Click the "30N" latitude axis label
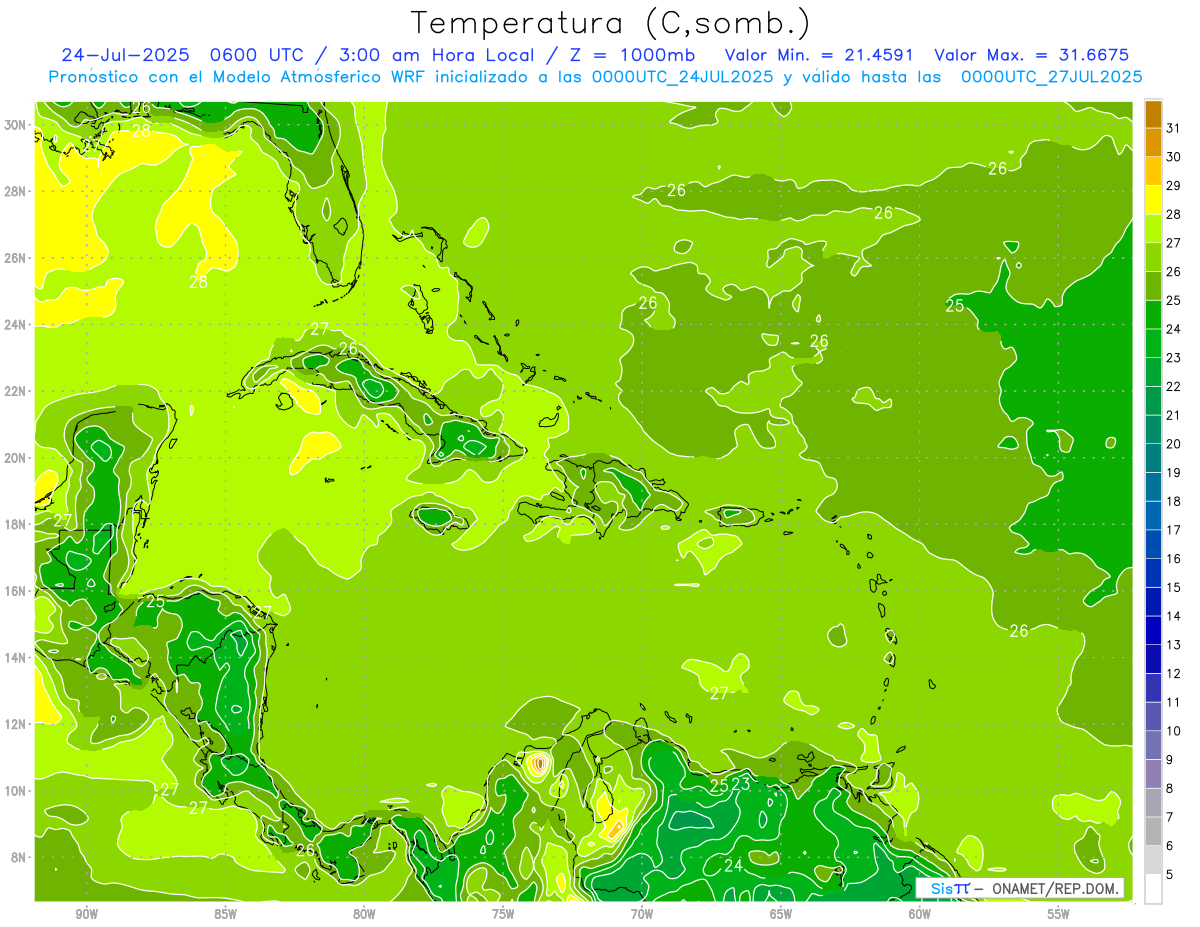This screenshot has width=1200, height=927. (16, 125)
